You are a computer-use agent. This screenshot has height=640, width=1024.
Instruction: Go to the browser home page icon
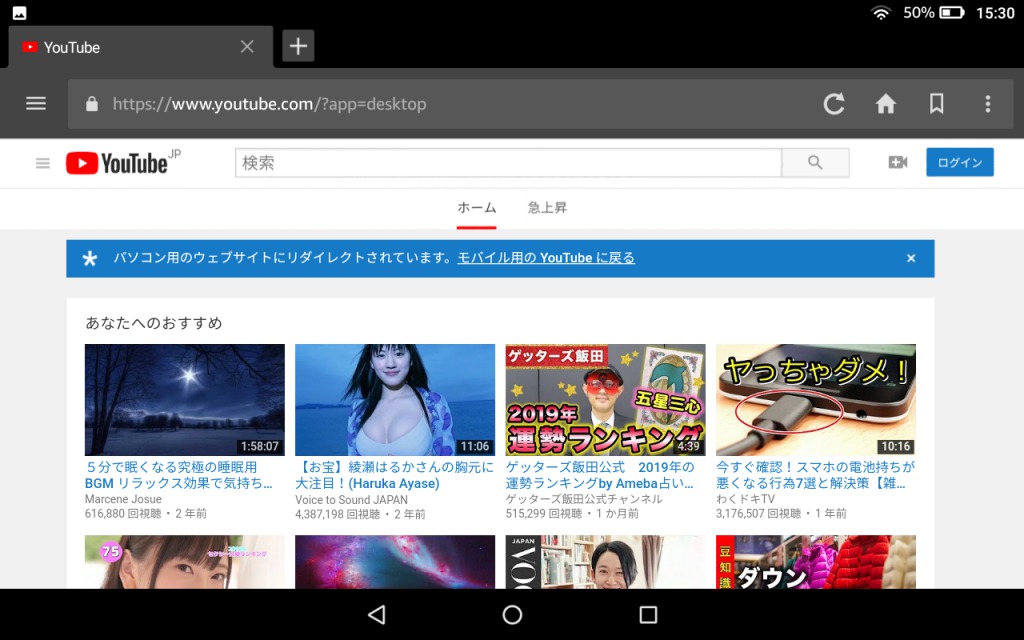(x=886, y=103)
